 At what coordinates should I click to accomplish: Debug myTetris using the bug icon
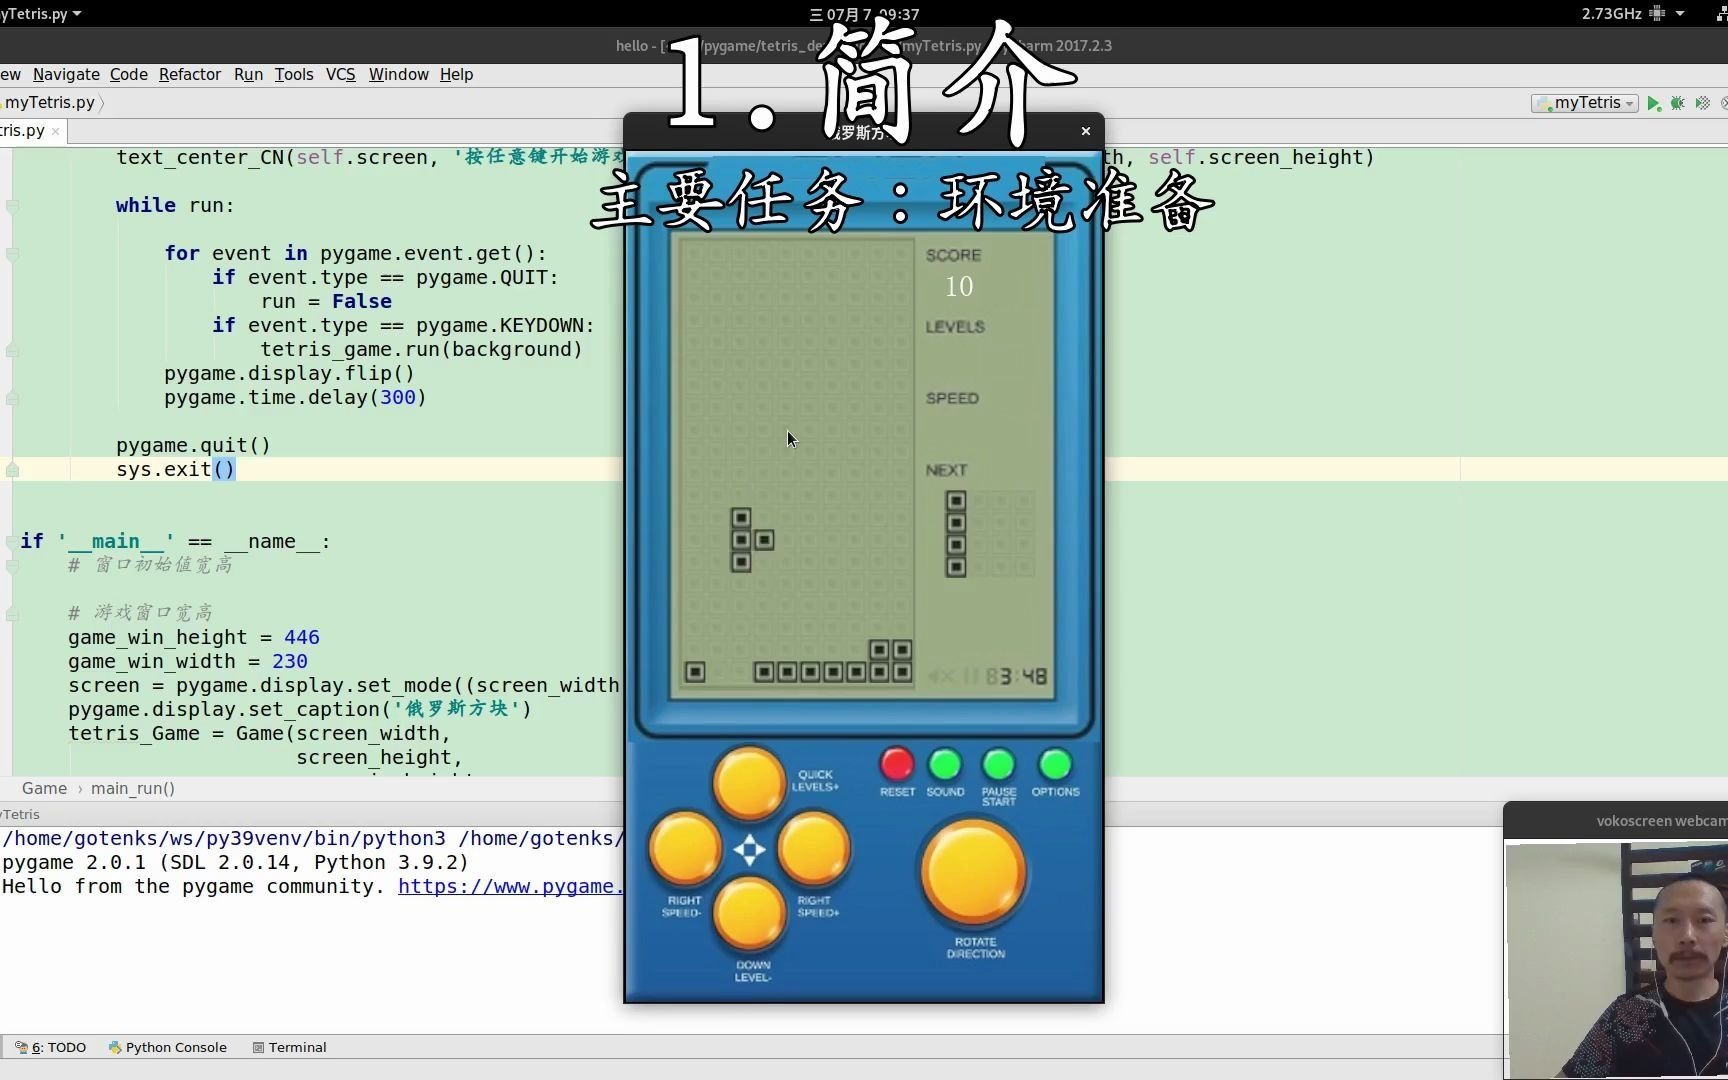pyautogui.click(x=1678, y=103)
